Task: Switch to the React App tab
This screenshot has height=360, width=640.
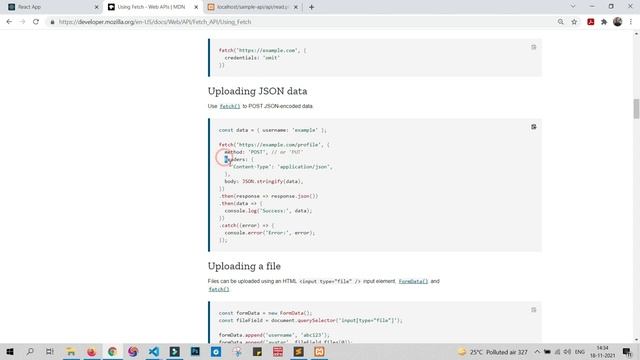Action: point(51,7)
